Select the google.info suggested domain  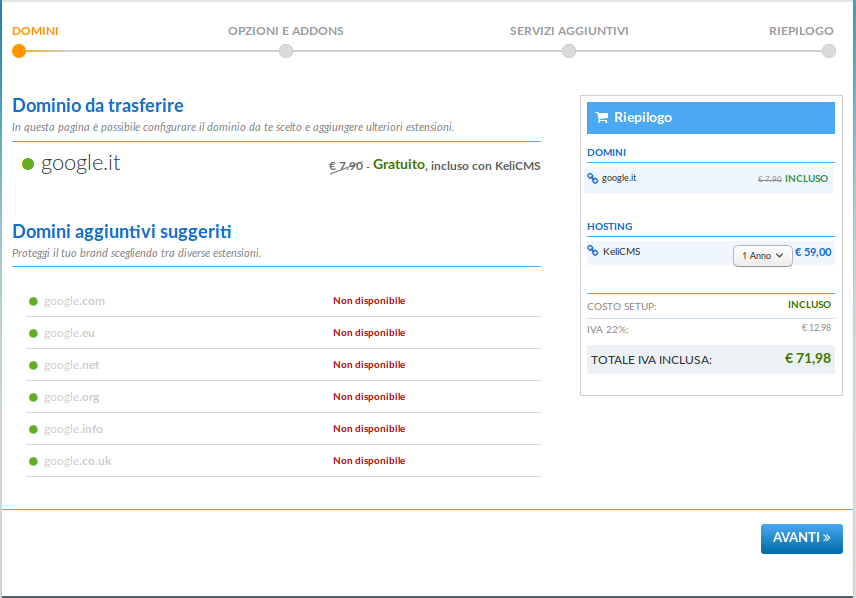pyautogui.click(x=73, y=429)
